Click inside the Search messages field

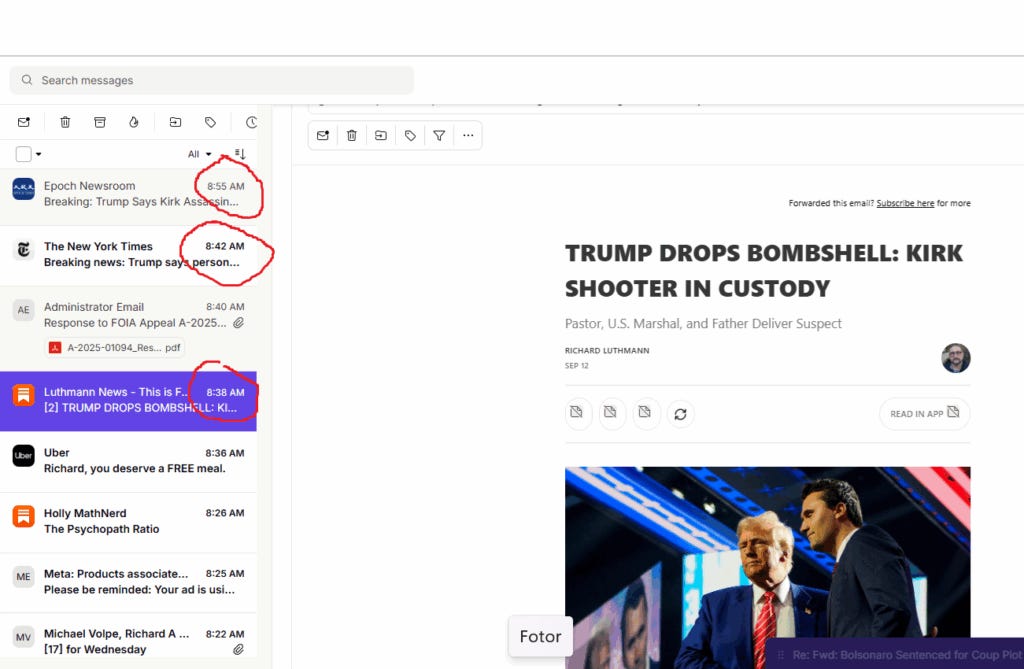click(x=210, y=80)
